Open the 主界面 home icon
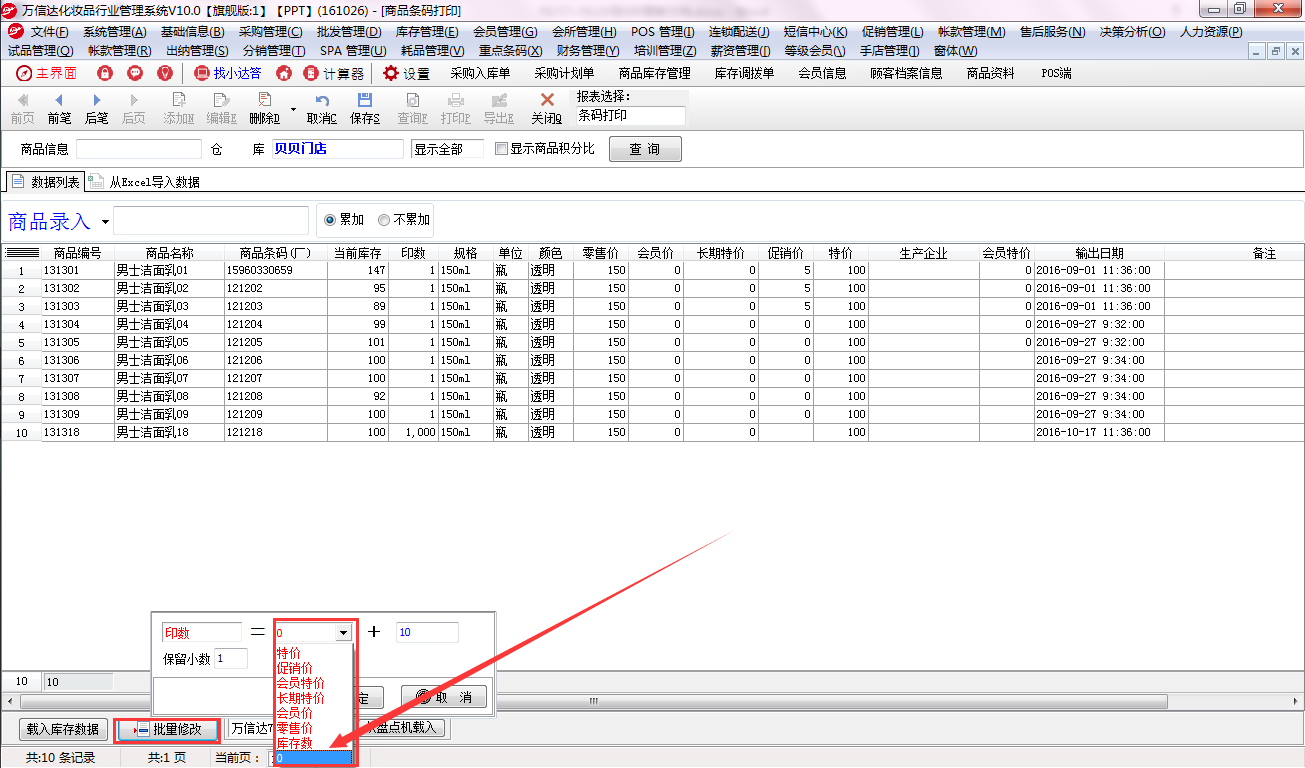The image size is (1305, 768). point(46,73)
